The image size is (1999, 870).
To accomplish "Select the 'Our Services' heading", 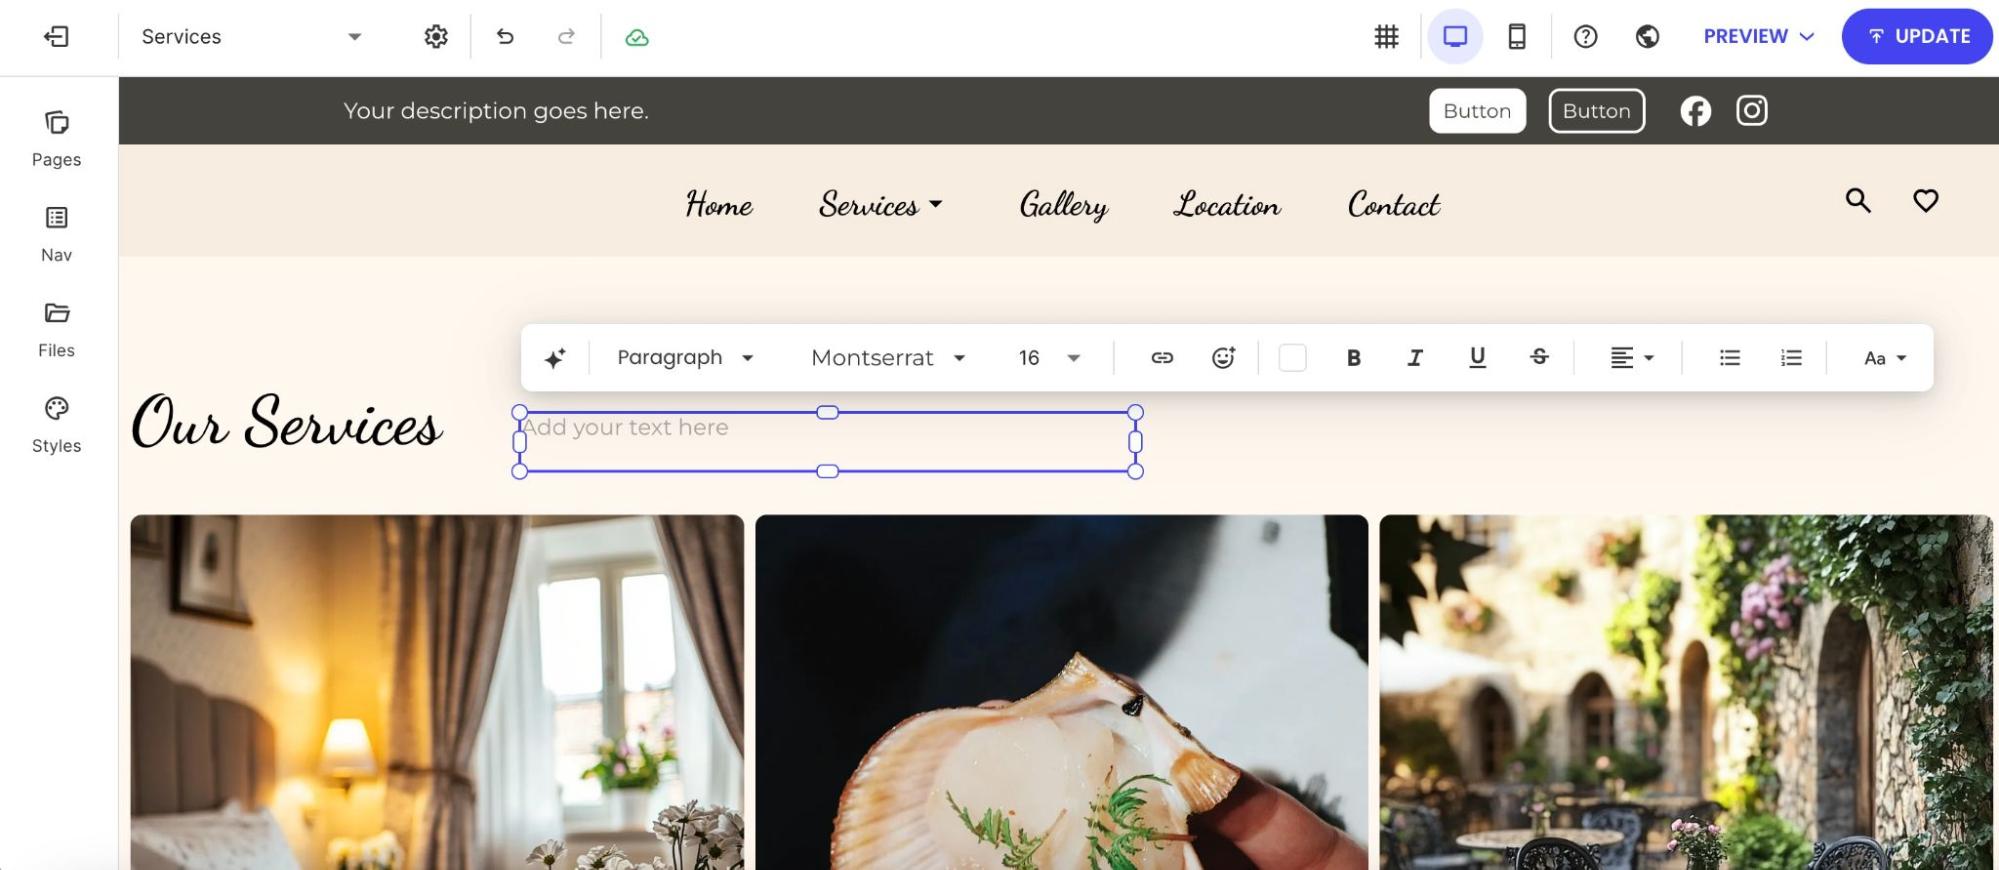I will (x=287, y=422).
